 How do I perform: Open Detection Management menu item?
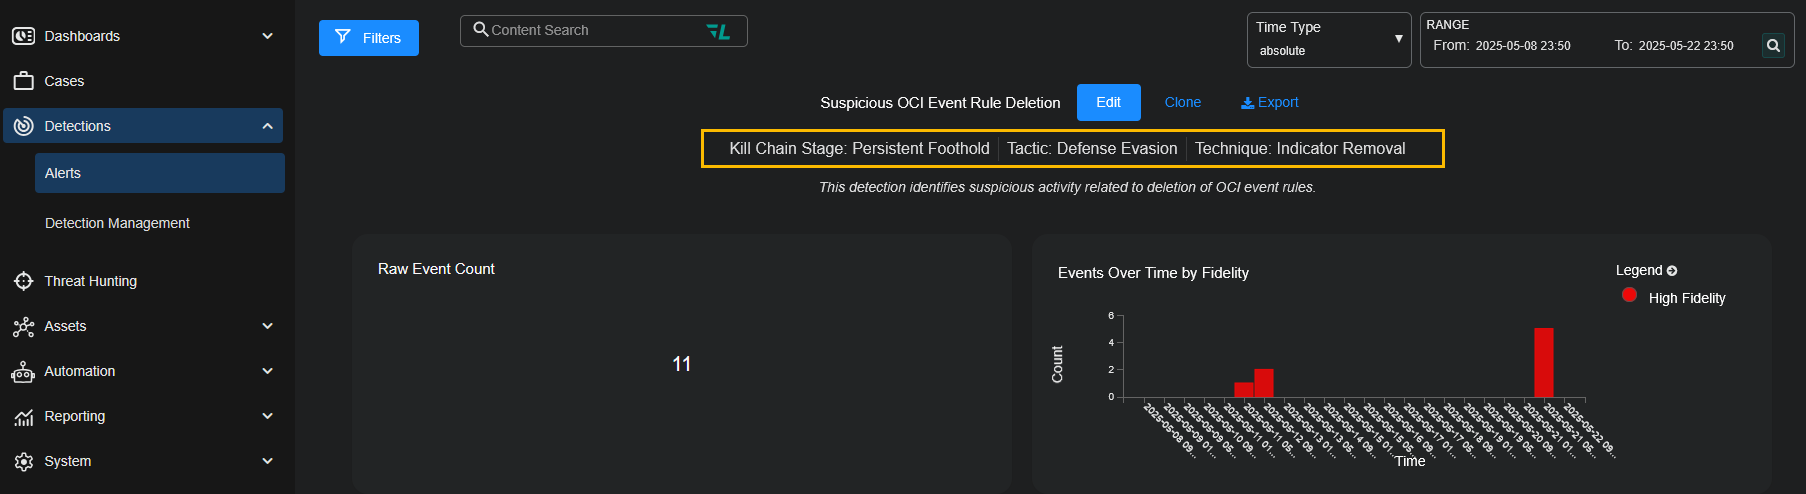117,223
